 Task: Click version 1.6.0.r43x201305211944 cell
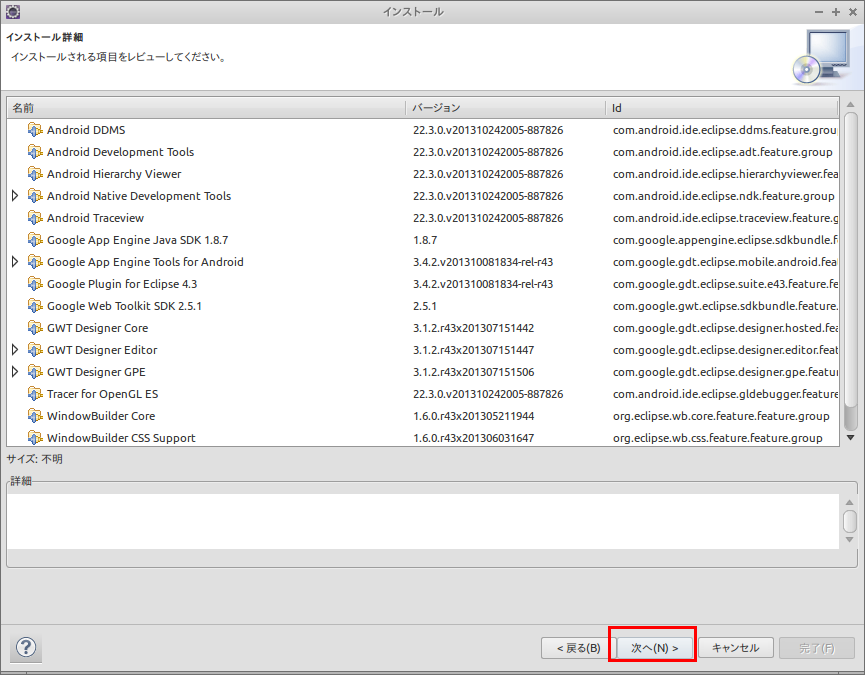[x=473, y=416]
